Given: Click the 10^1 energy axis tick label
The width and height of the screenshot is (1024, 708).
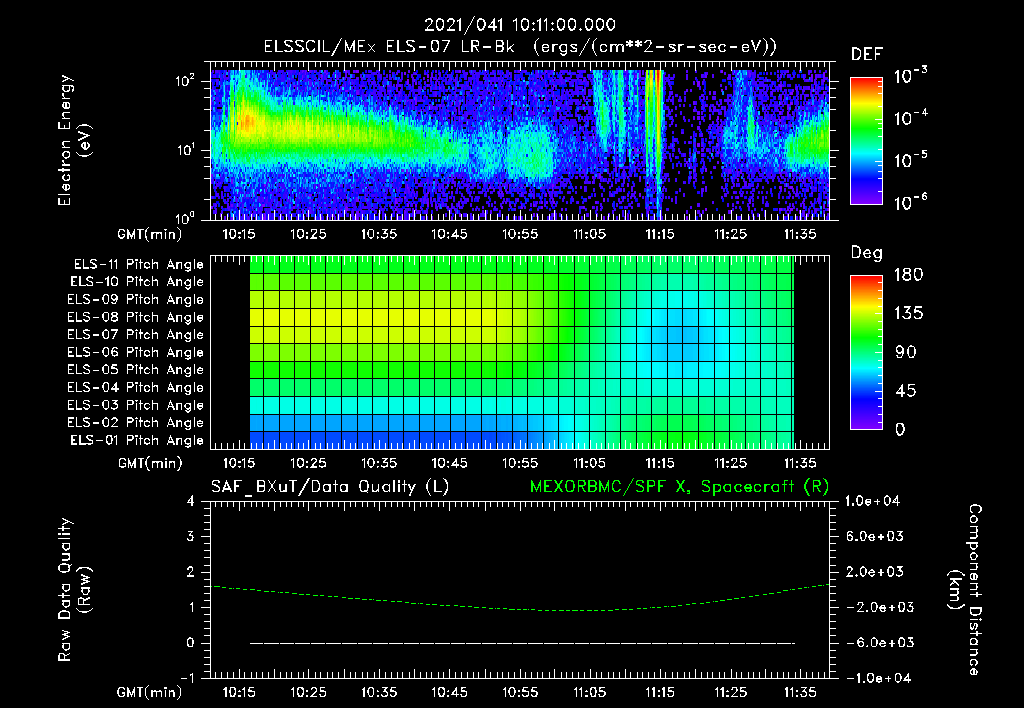Looking at the screenshot, I should (185, 150).
